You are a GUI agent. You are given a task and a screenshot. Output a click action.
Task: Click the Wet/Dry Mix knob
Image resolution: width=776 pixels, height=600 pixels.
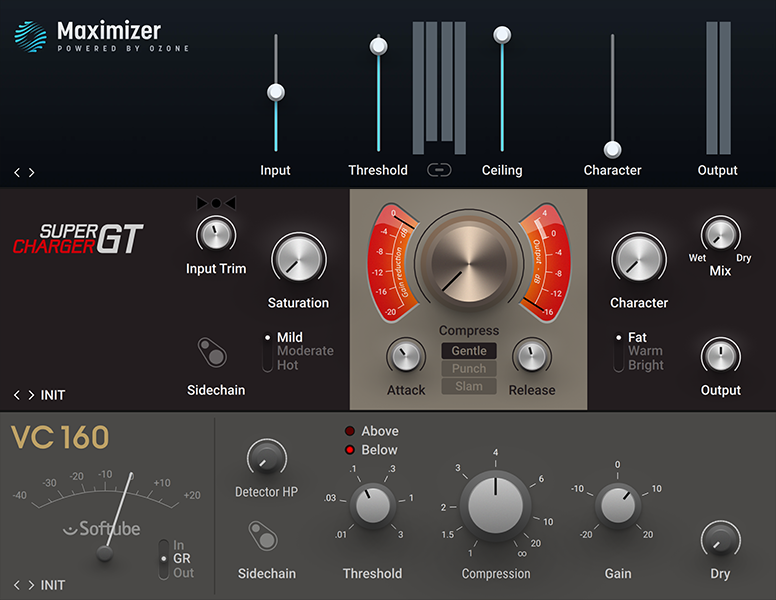721,234
